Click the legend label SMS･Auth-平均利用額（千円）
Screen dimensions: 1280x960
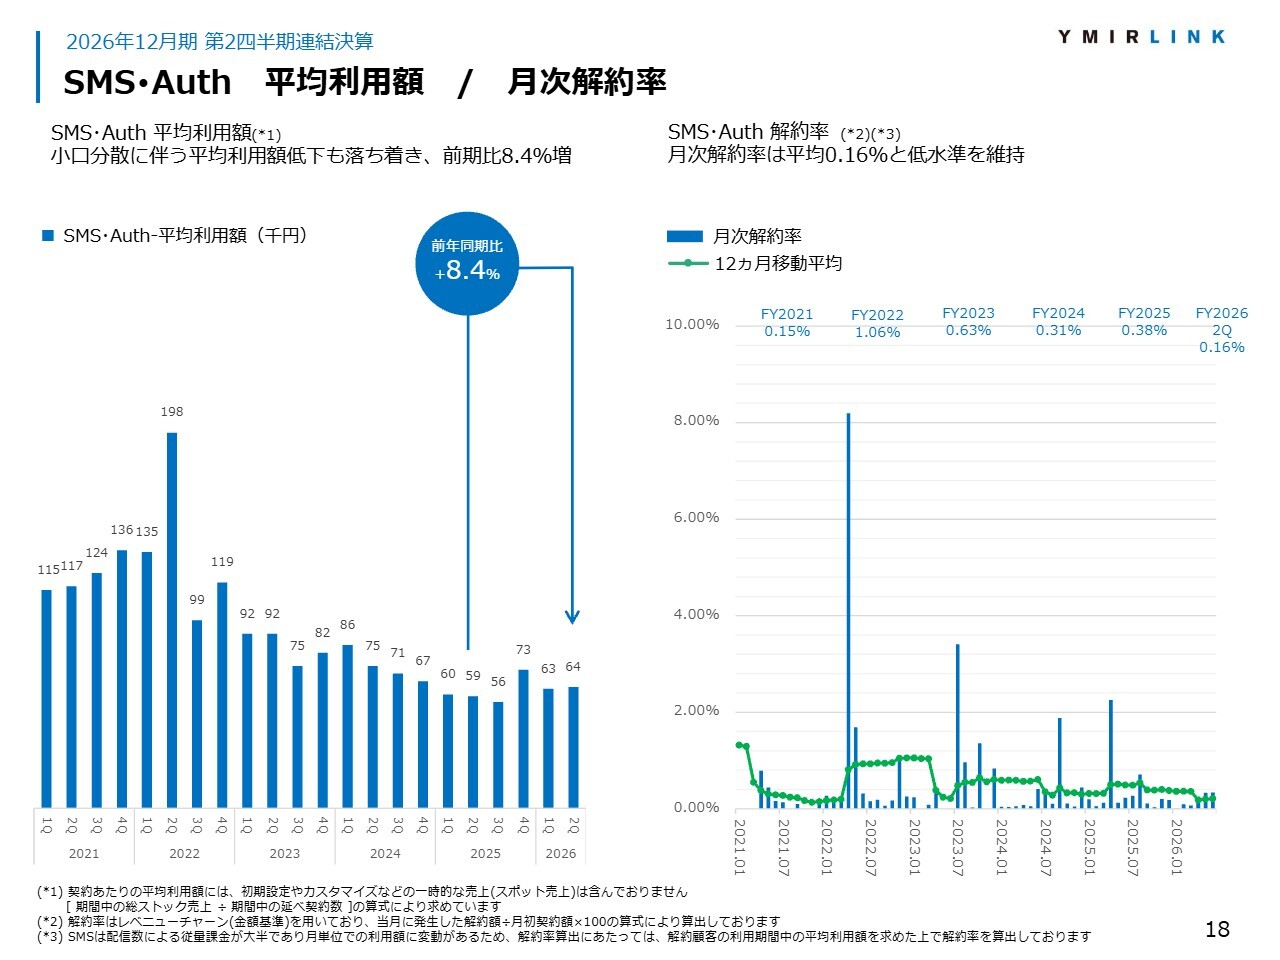(x=185, y=236)
